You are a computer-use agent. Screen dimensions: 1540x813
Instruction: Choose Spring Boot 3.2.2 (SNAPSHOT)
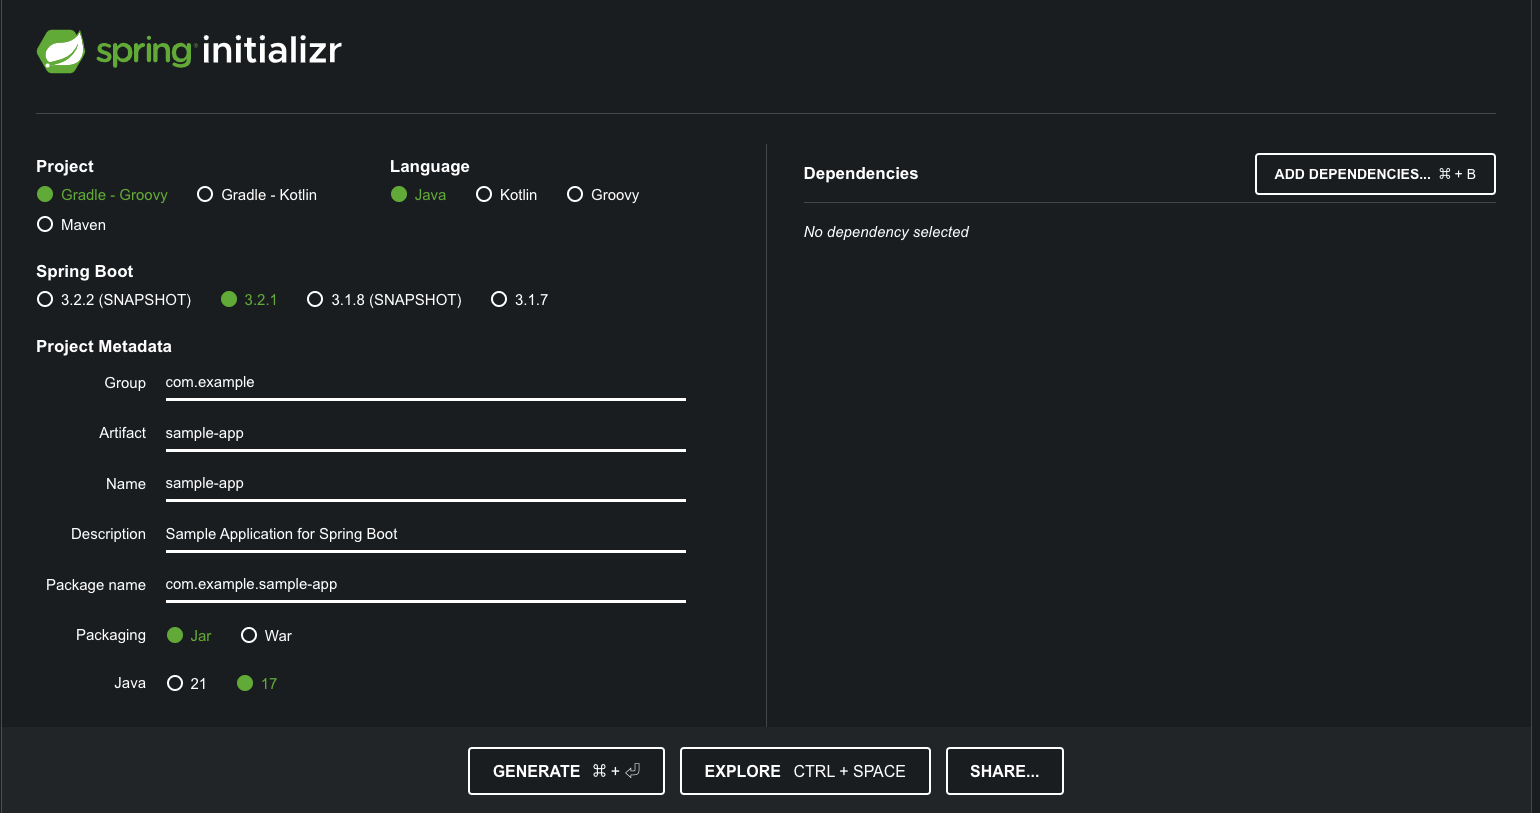tap(45, 300)
